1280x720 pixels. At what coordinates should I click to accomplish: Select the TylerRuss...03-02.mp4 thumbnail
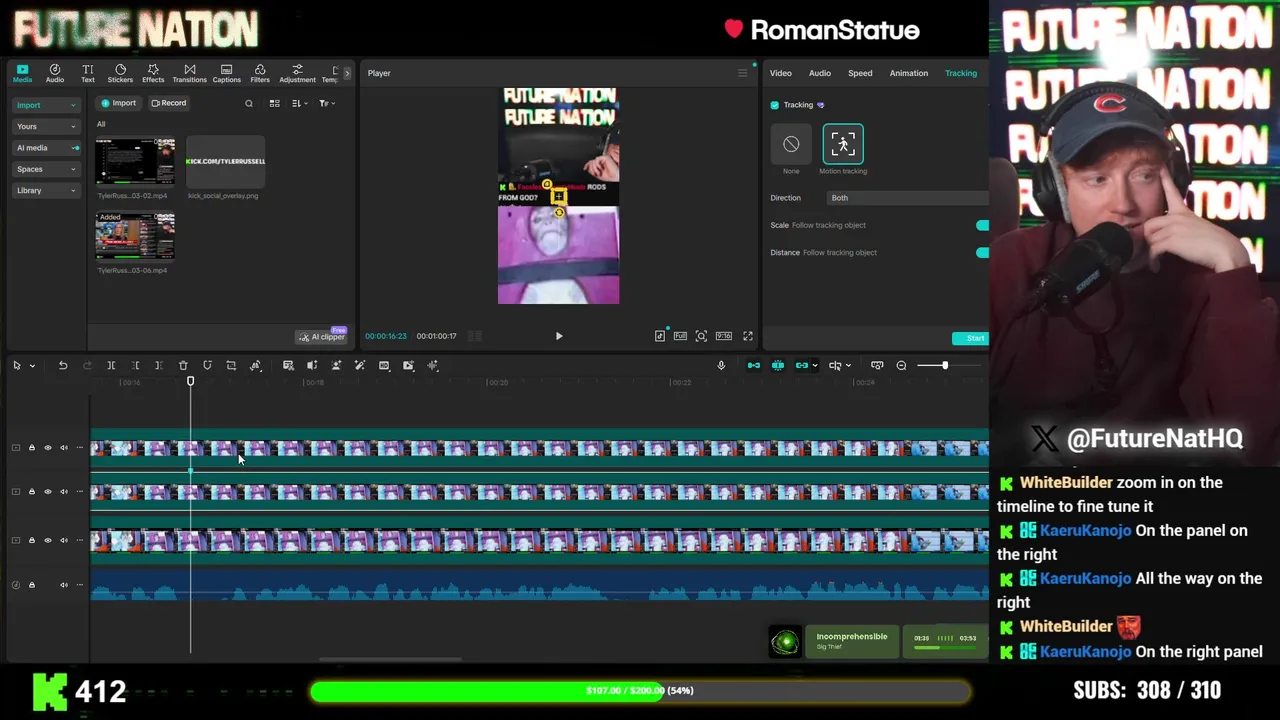click(x=135, y=162)
